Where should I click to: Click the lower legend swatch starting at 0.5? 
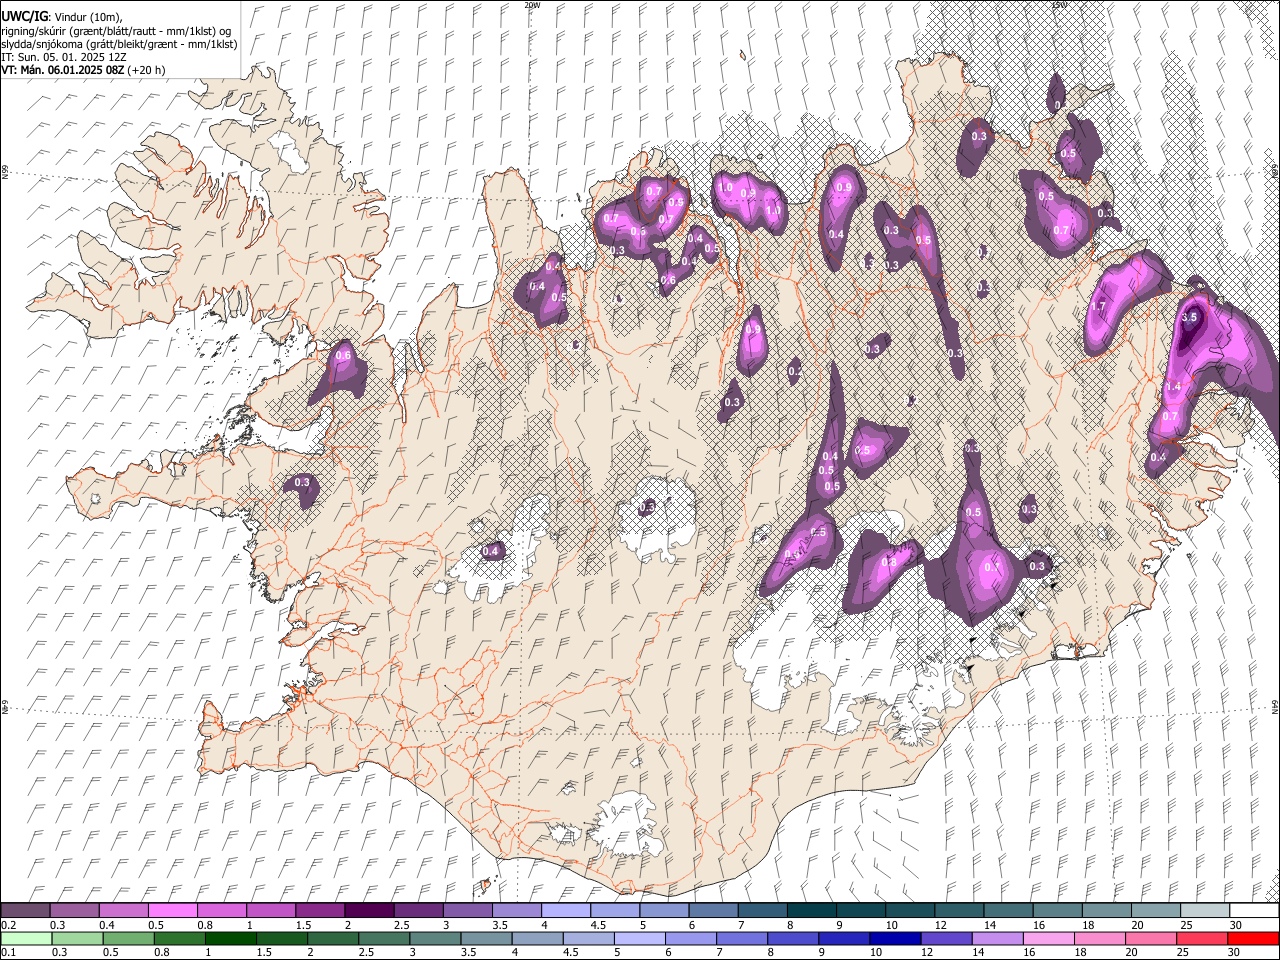click(128, 938)
